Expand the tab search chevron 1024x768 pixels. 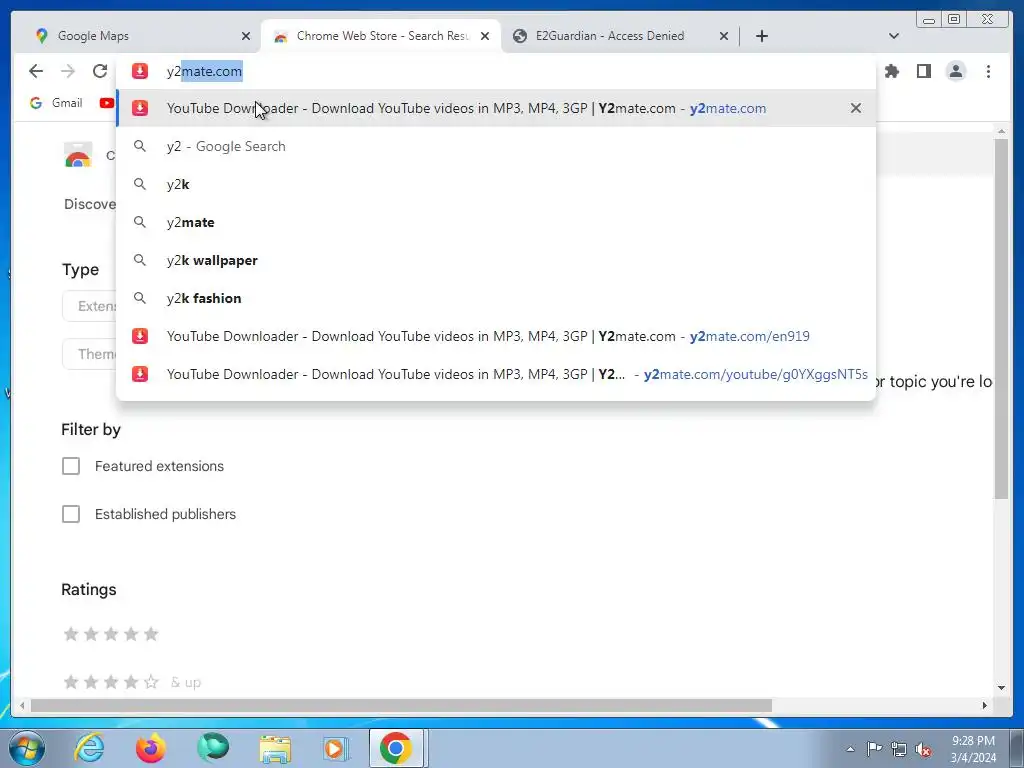click(894, 36)
